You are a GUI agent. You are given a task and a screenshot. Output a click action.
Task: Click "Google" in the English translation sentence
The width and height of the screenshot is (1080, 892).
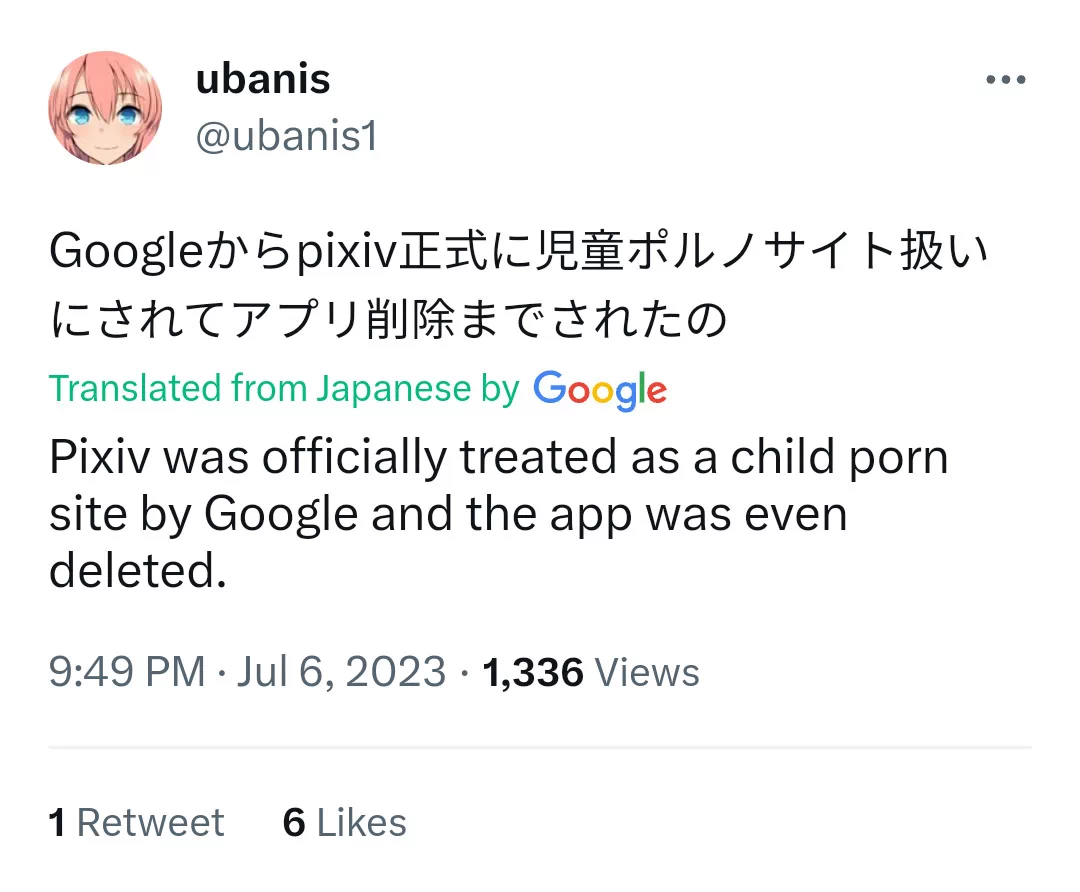(x=281, y=514)
